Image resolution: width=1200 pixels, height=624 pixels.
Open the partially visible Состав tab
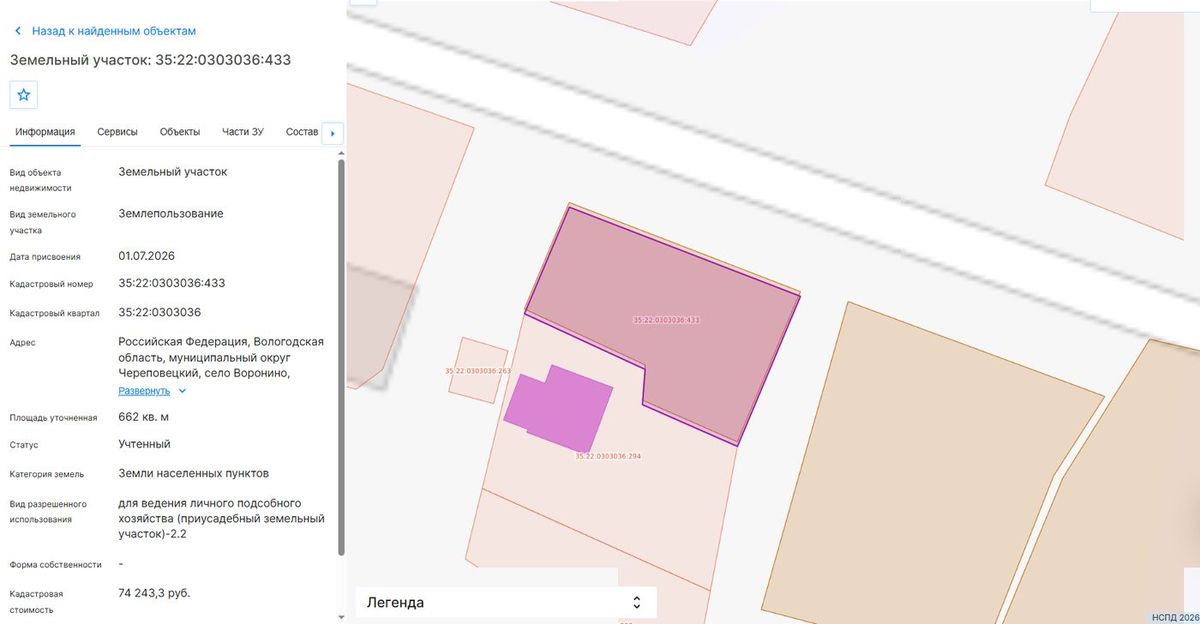[x=302, y=132]
